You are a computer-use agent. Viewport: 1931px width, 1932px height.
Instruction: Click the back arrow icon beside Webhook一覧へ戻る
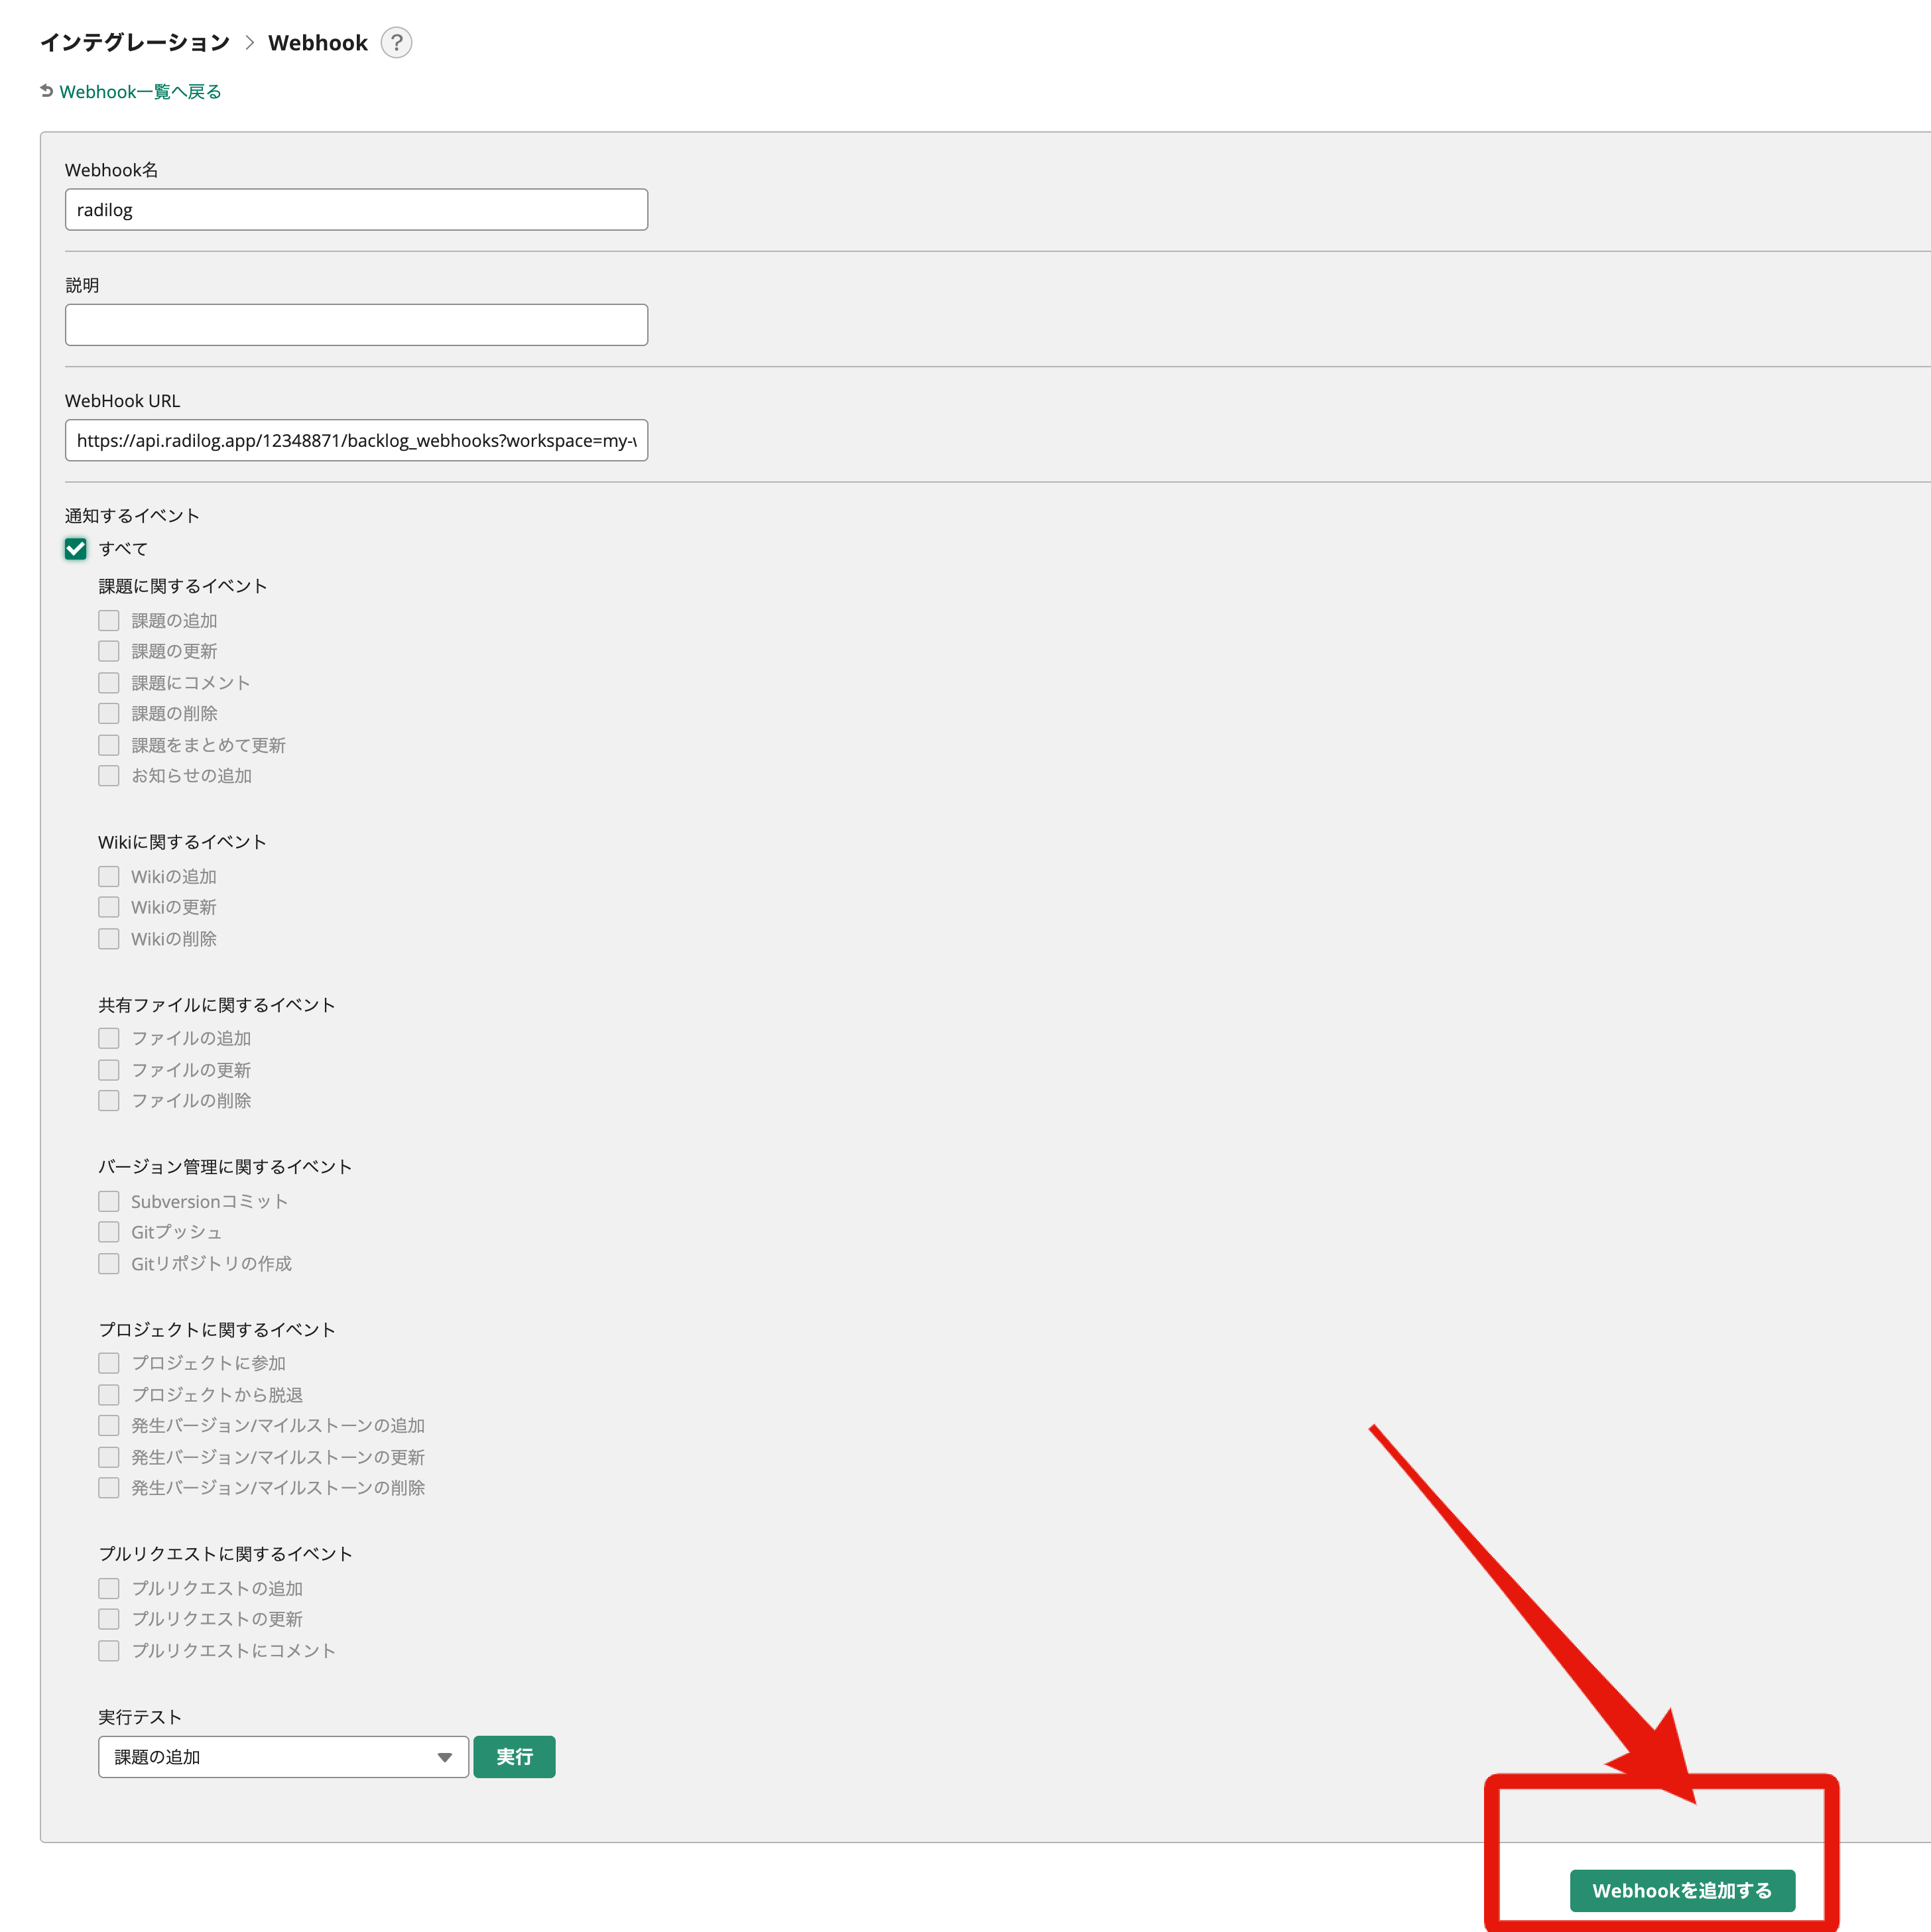click(x=47, y=91)
